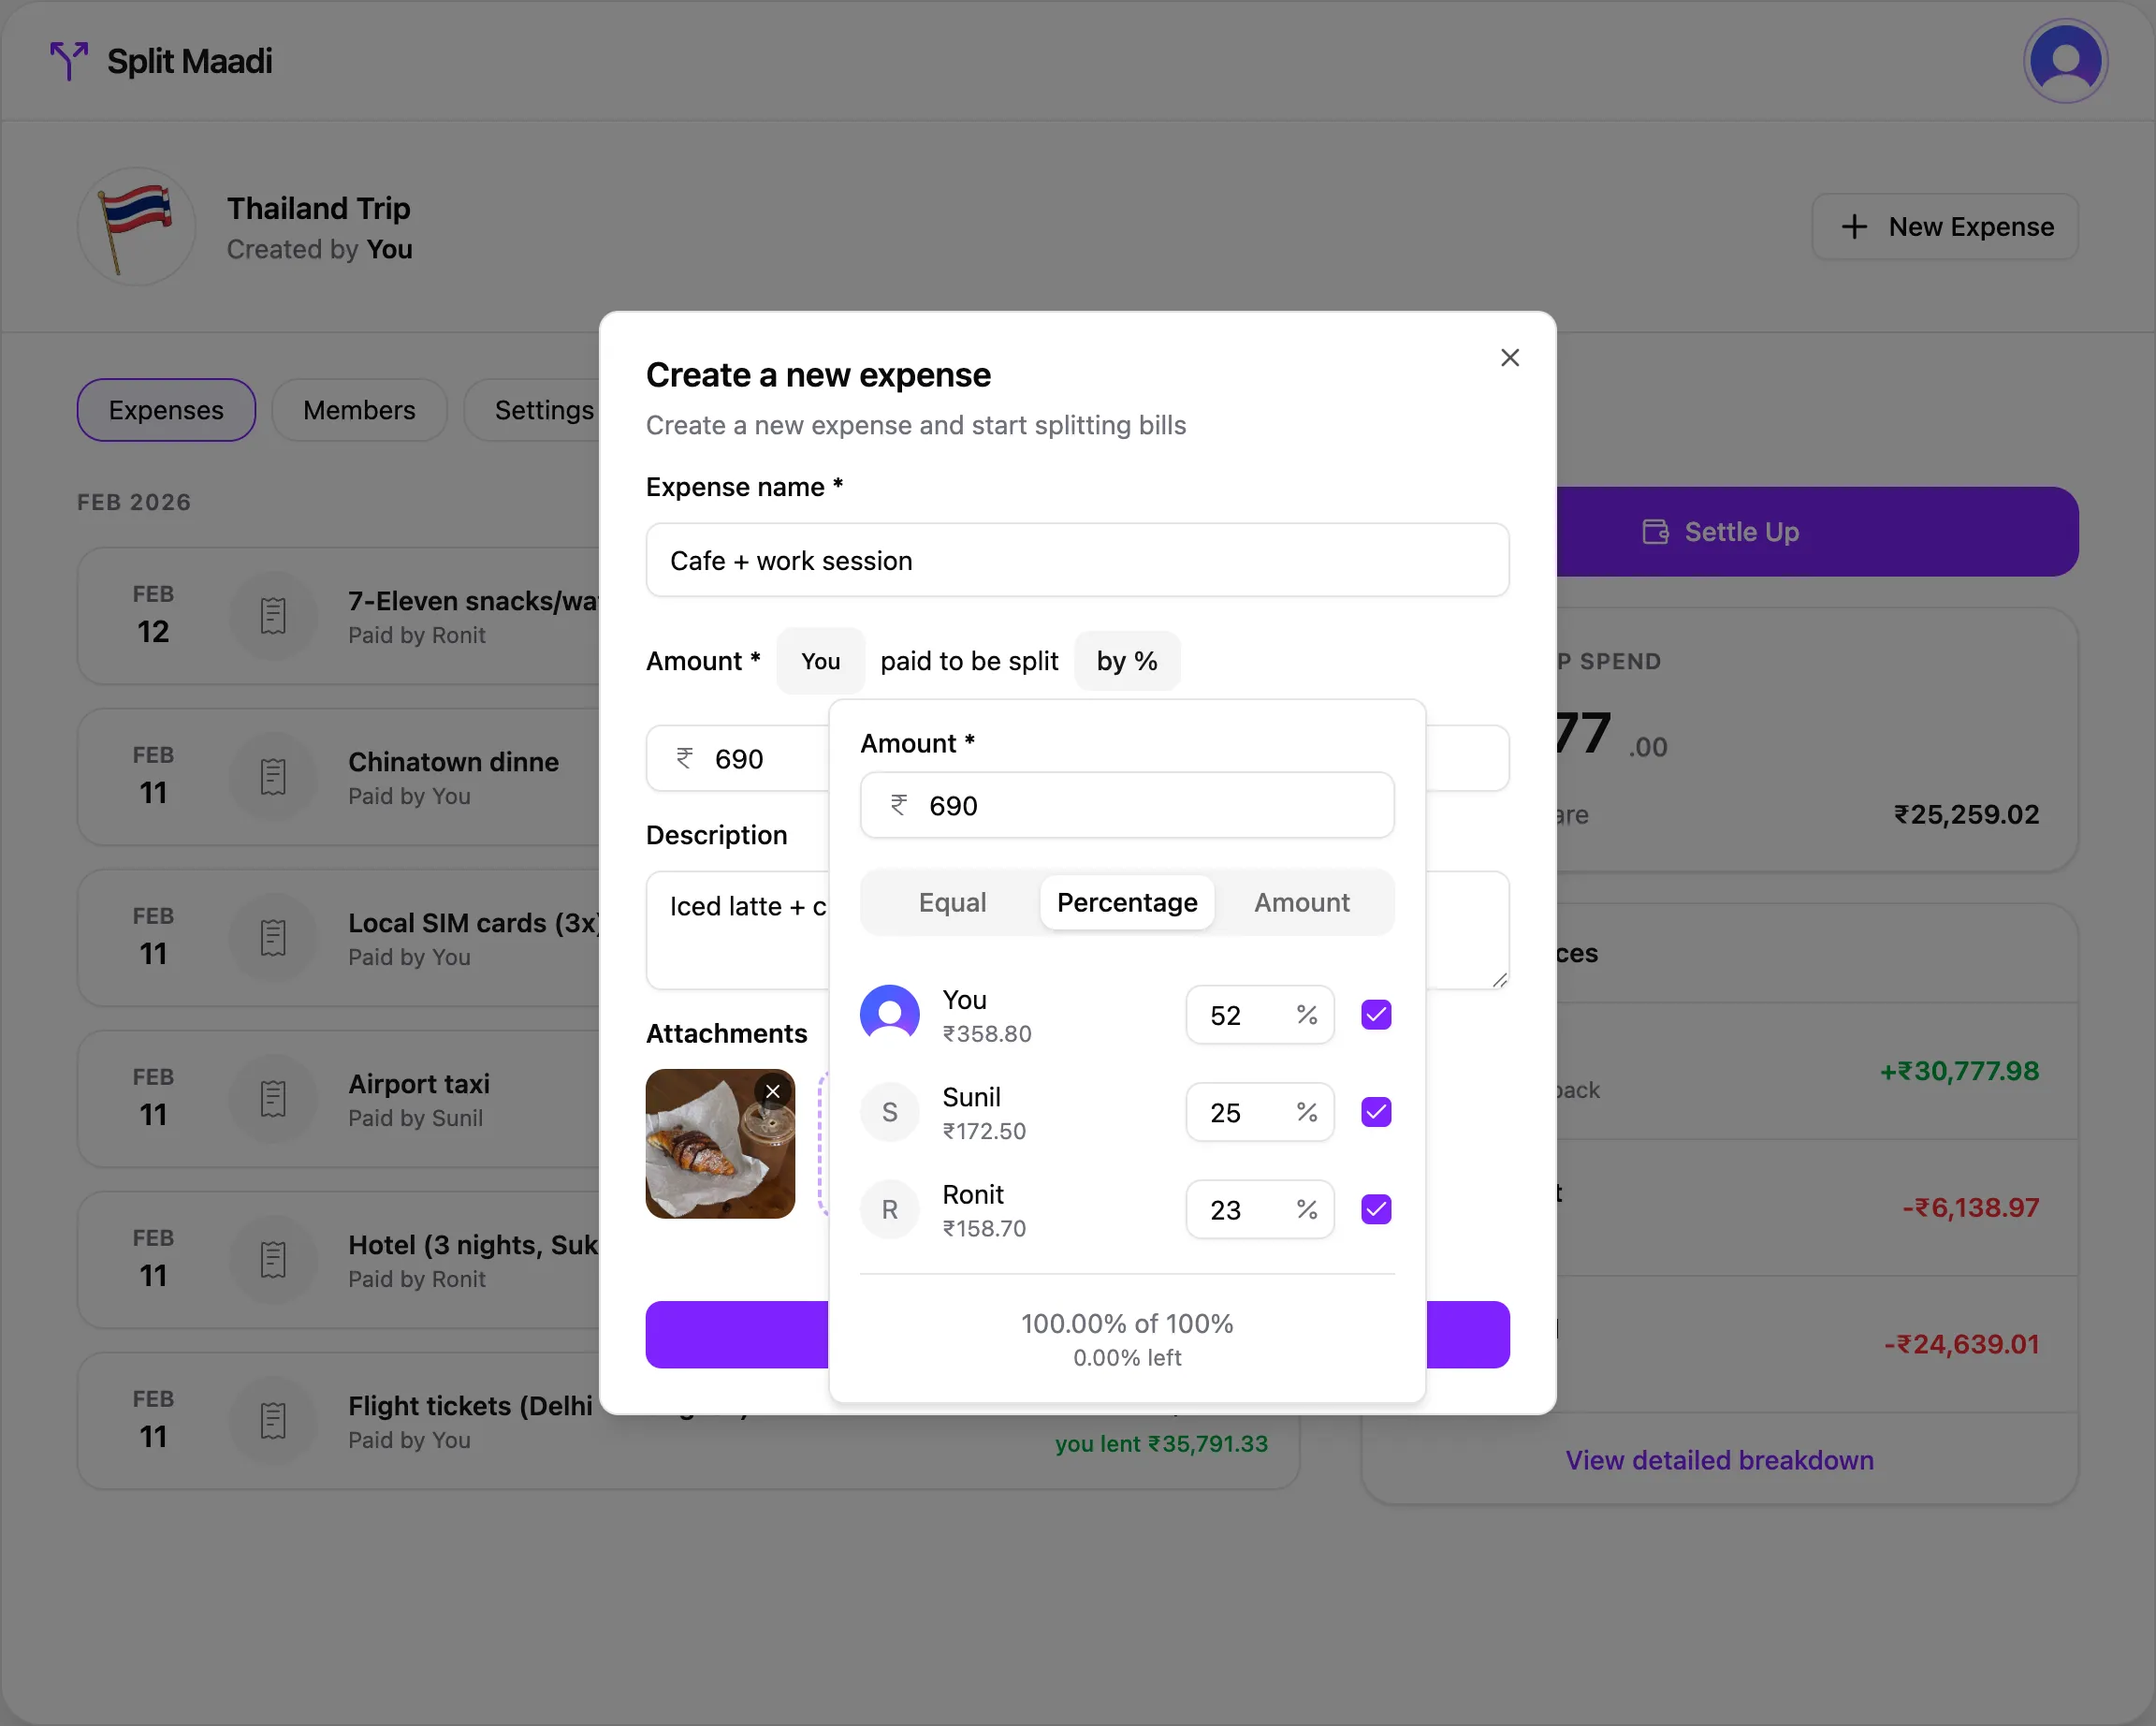Remove the croissant attachment via its X icon
Viewport: 2156px width, 1726px height.
[x=772, y=1091]
